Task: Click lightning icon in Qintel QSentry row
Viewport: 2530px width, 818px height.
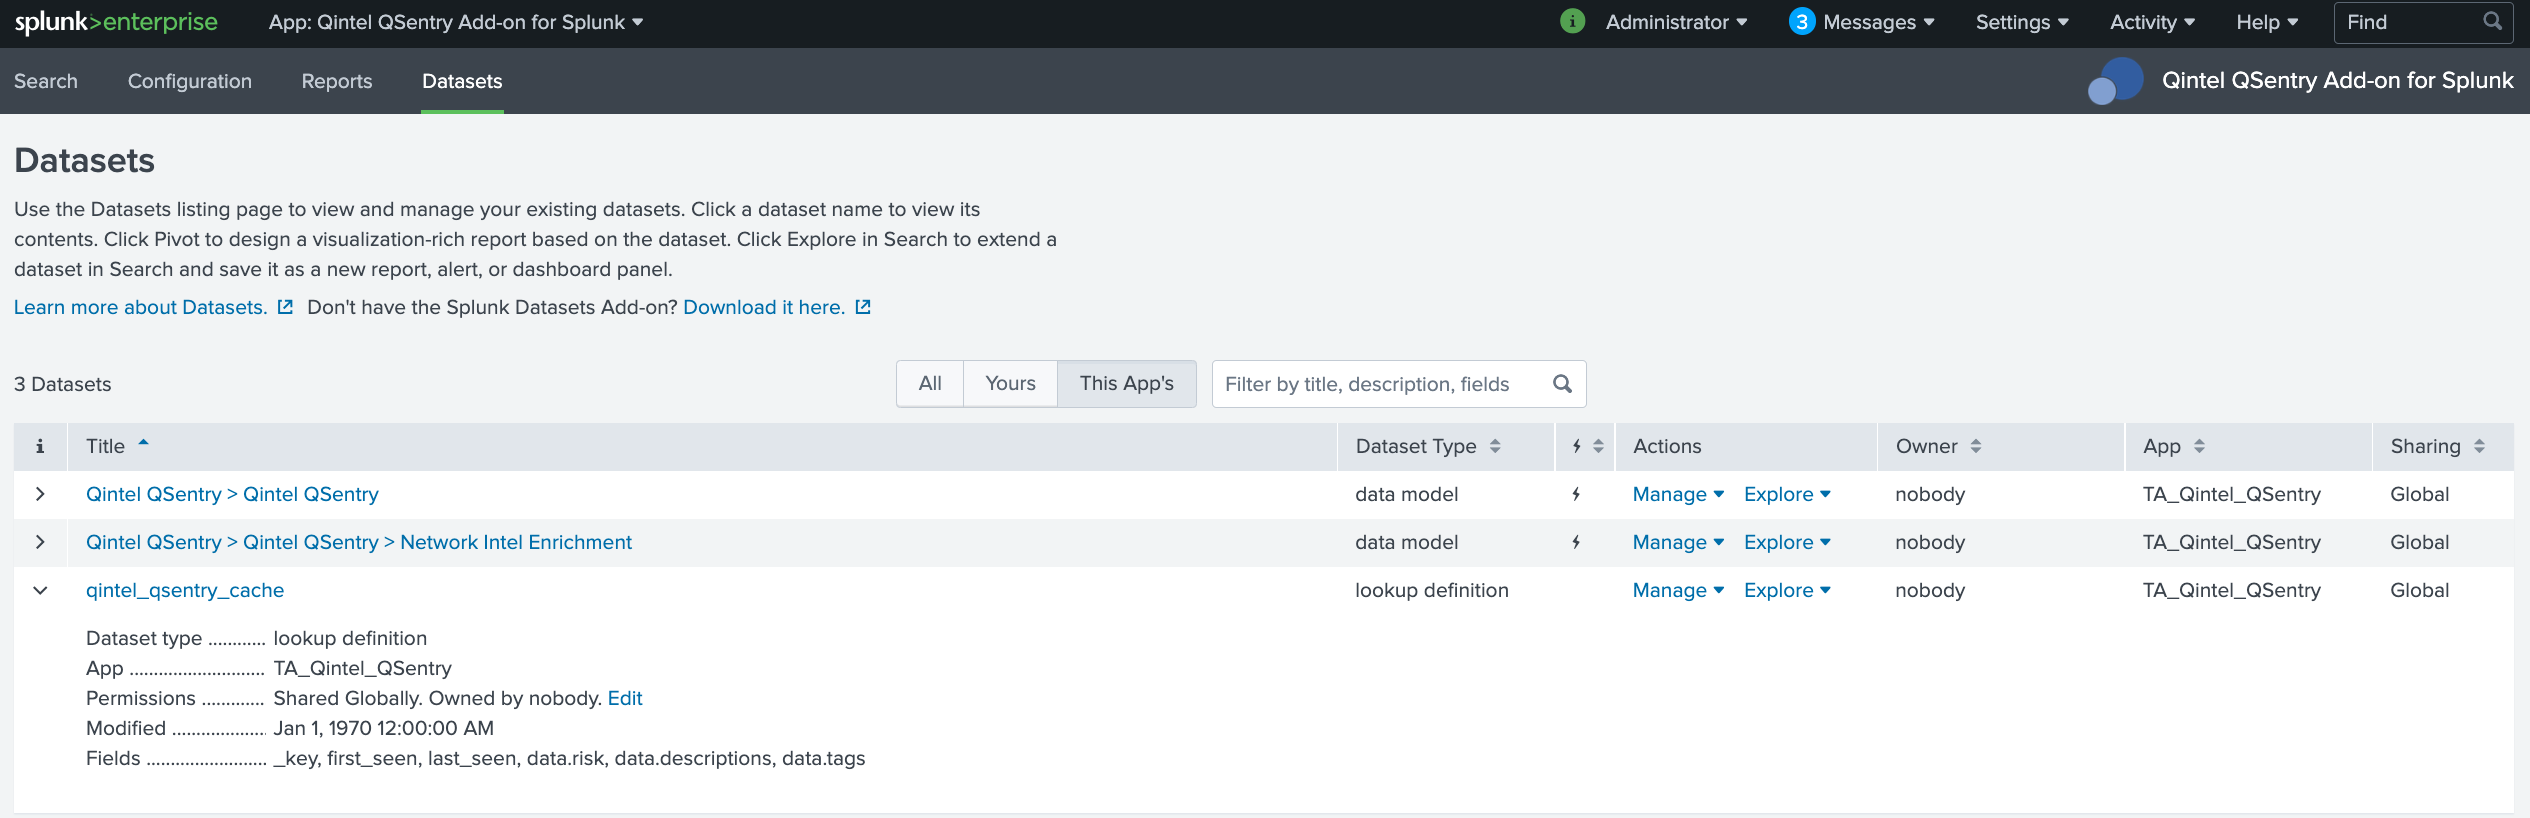Action: pos(1576,494)
